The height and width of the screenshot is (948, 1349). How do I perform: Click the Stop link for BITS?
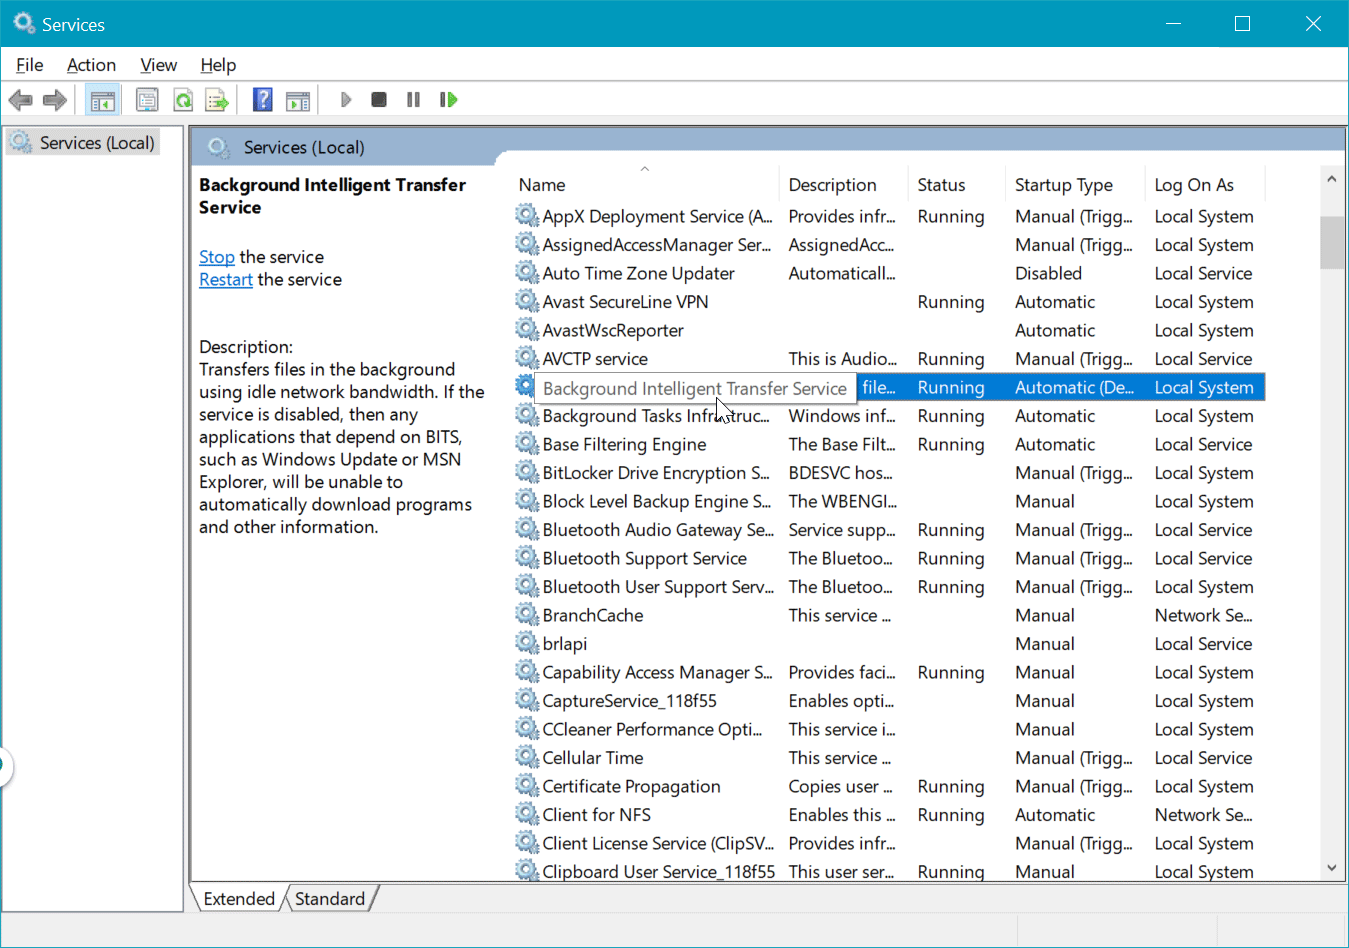click(x=216, y=257)
